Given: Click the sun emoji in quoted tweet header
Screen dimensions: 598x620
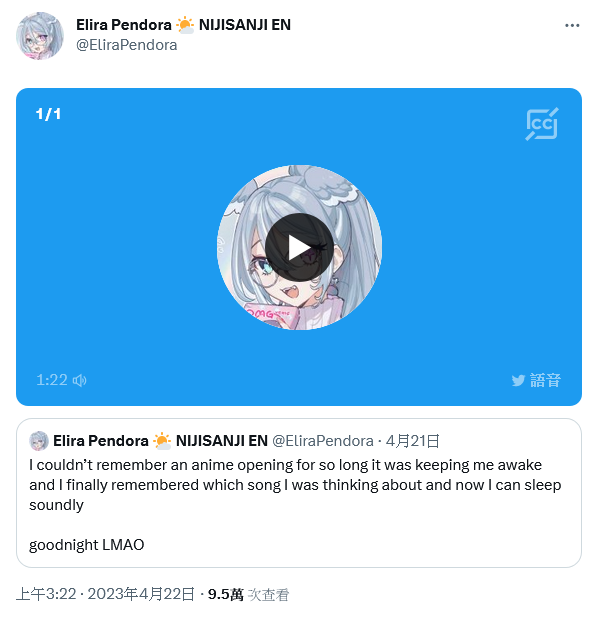Looking at the screenshot, I should [x=162, y=441].
